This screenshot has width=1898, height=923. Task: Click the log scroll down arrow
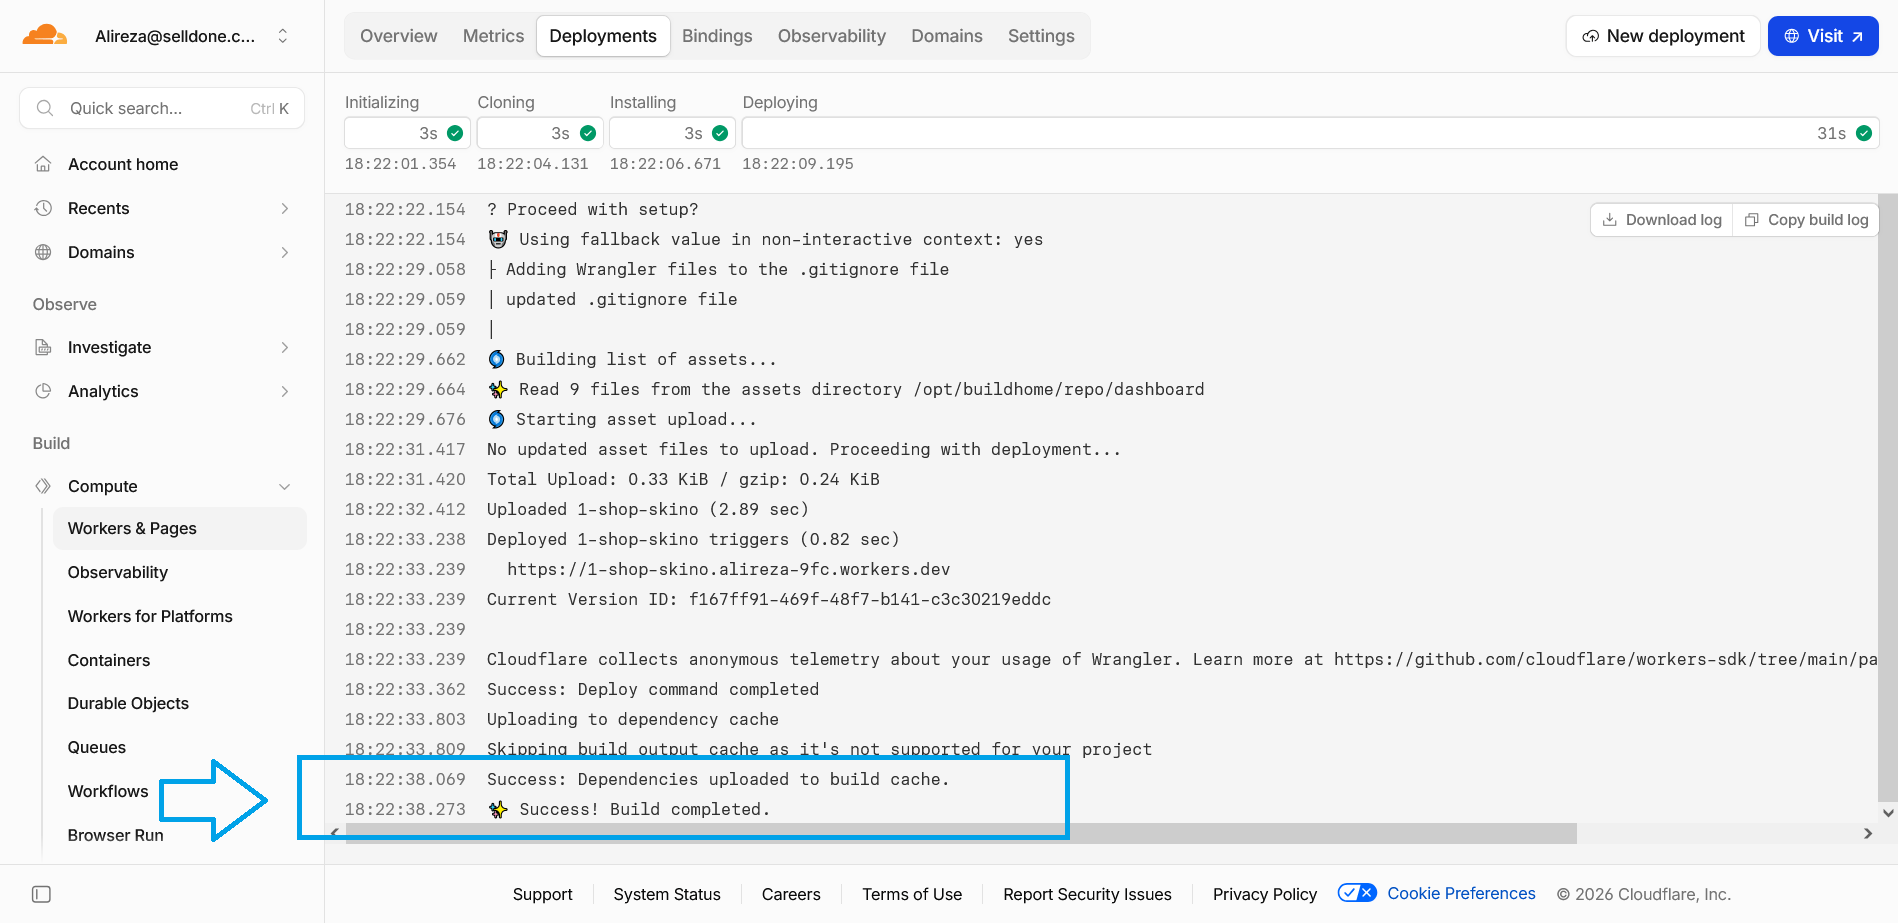point(1888,813)
